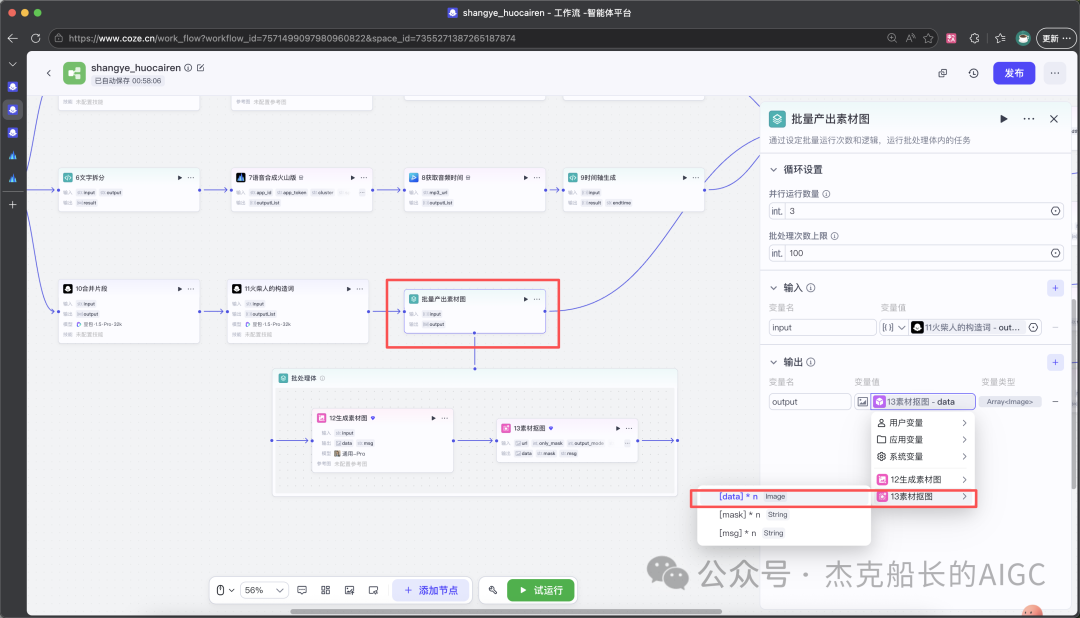Open more menu on 7语音合成火山版 node
The width and height of the screenshot is (1080, 618).
(x=364, y=178)
